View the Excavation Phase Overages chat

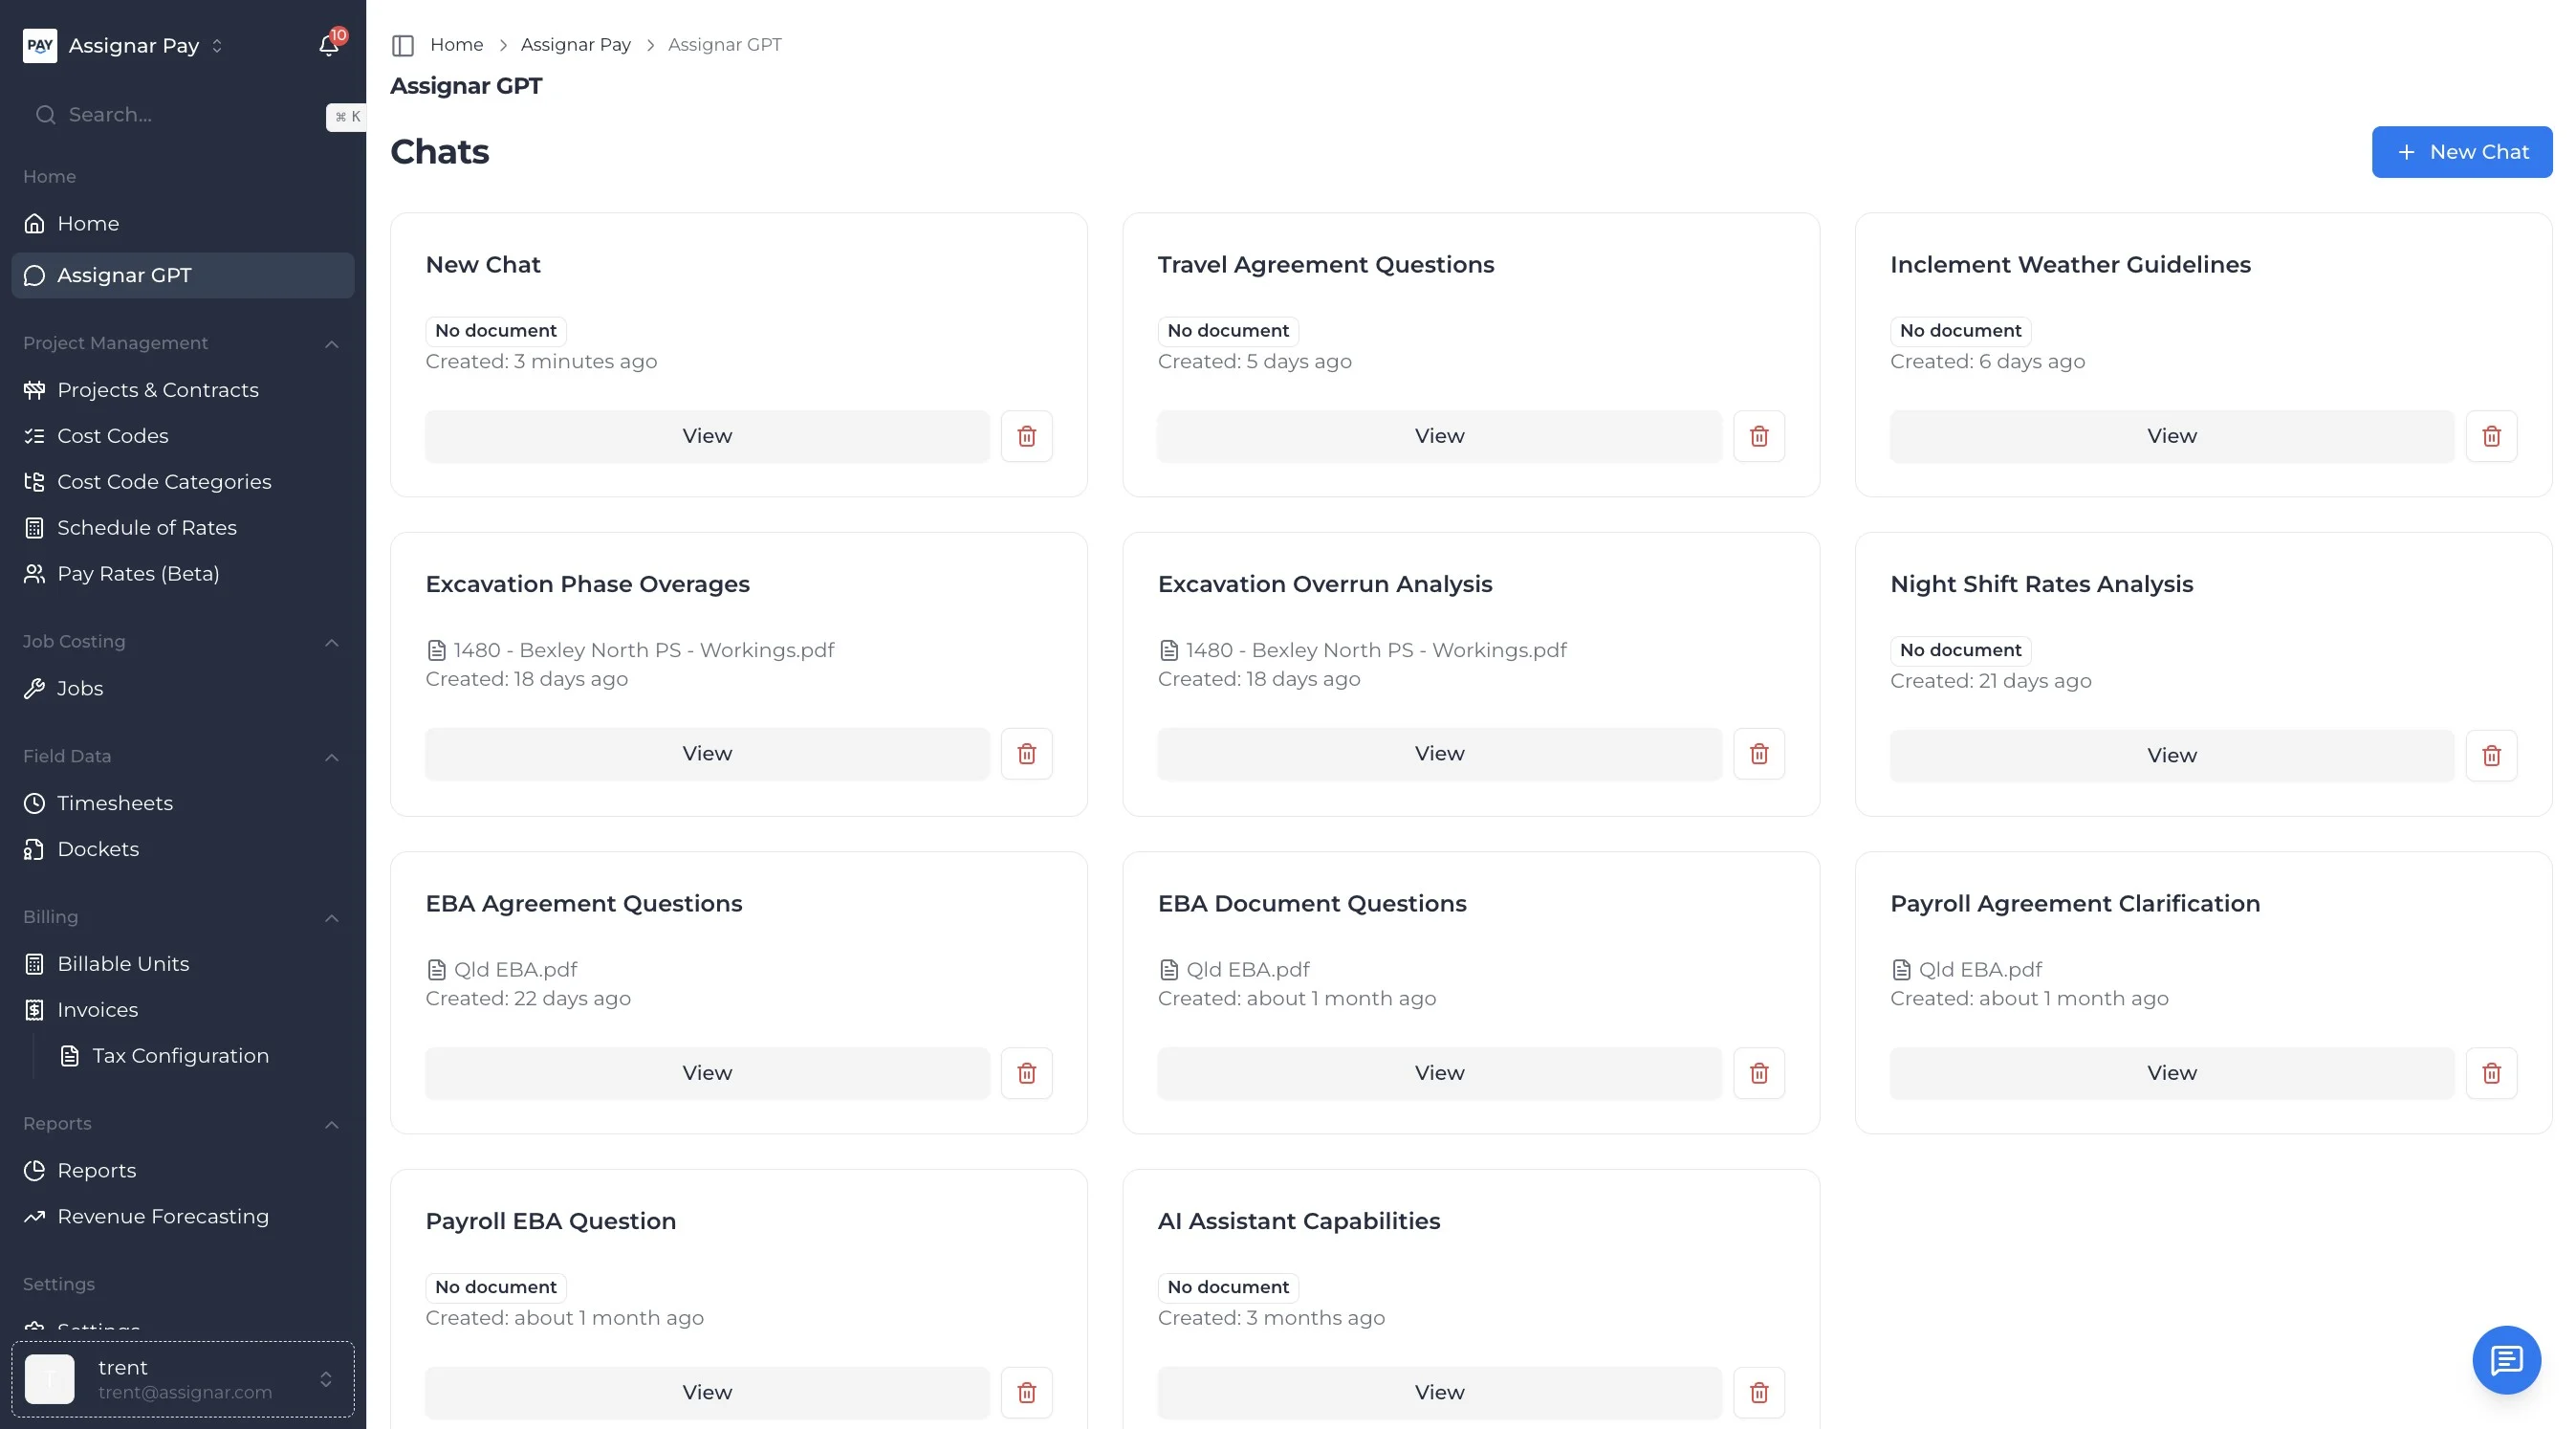[x=707, y=753]
